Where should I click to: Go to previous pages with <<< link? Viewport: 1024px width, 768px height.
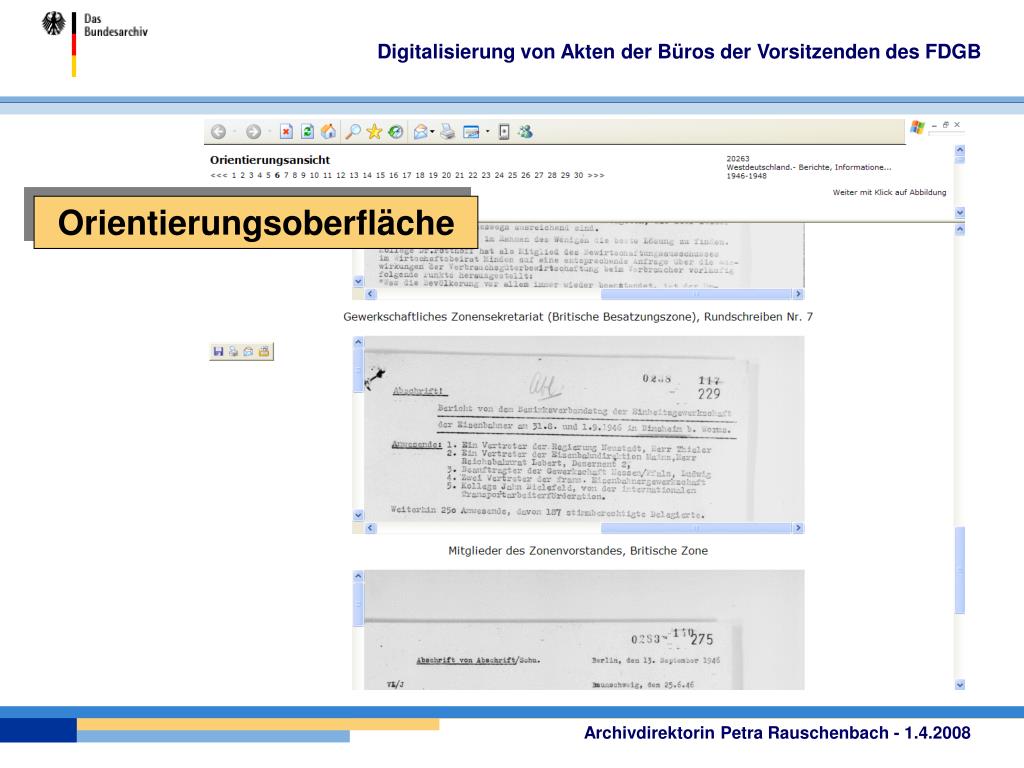click(x=219, y=176)
